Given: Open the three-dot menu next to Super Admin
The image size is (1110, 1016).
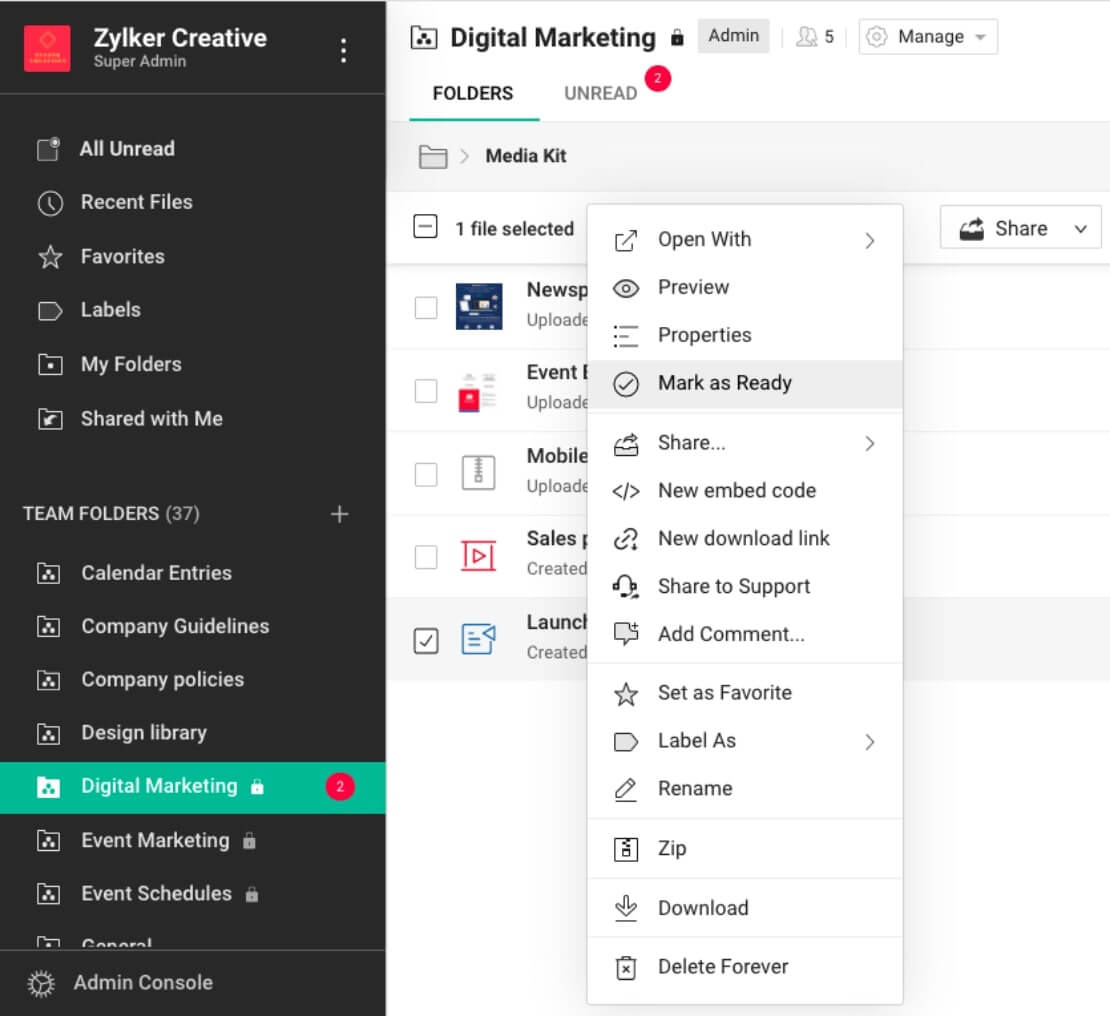Looking at the screenshot, I should point(343,48).
